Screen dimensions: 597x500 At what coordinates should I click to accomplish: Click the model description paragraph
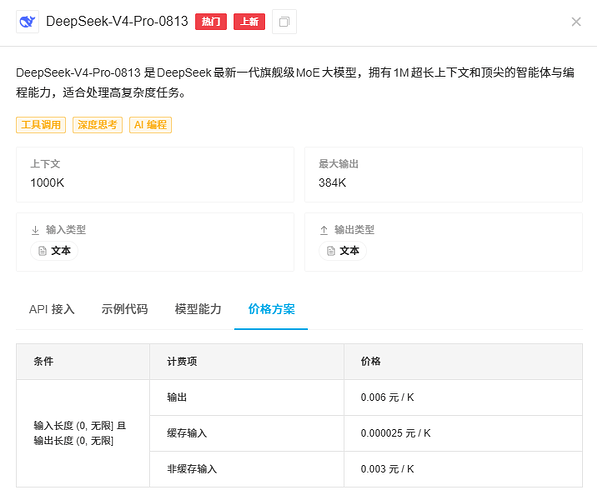coord(295,82)
